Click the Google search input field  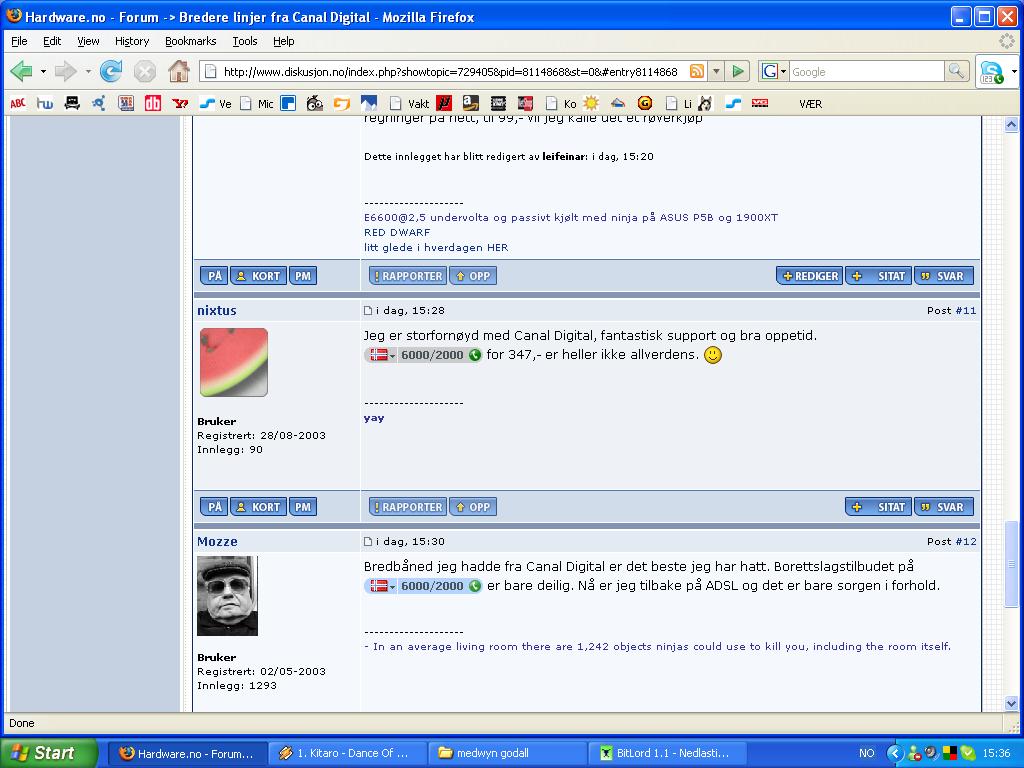point(867,71)
